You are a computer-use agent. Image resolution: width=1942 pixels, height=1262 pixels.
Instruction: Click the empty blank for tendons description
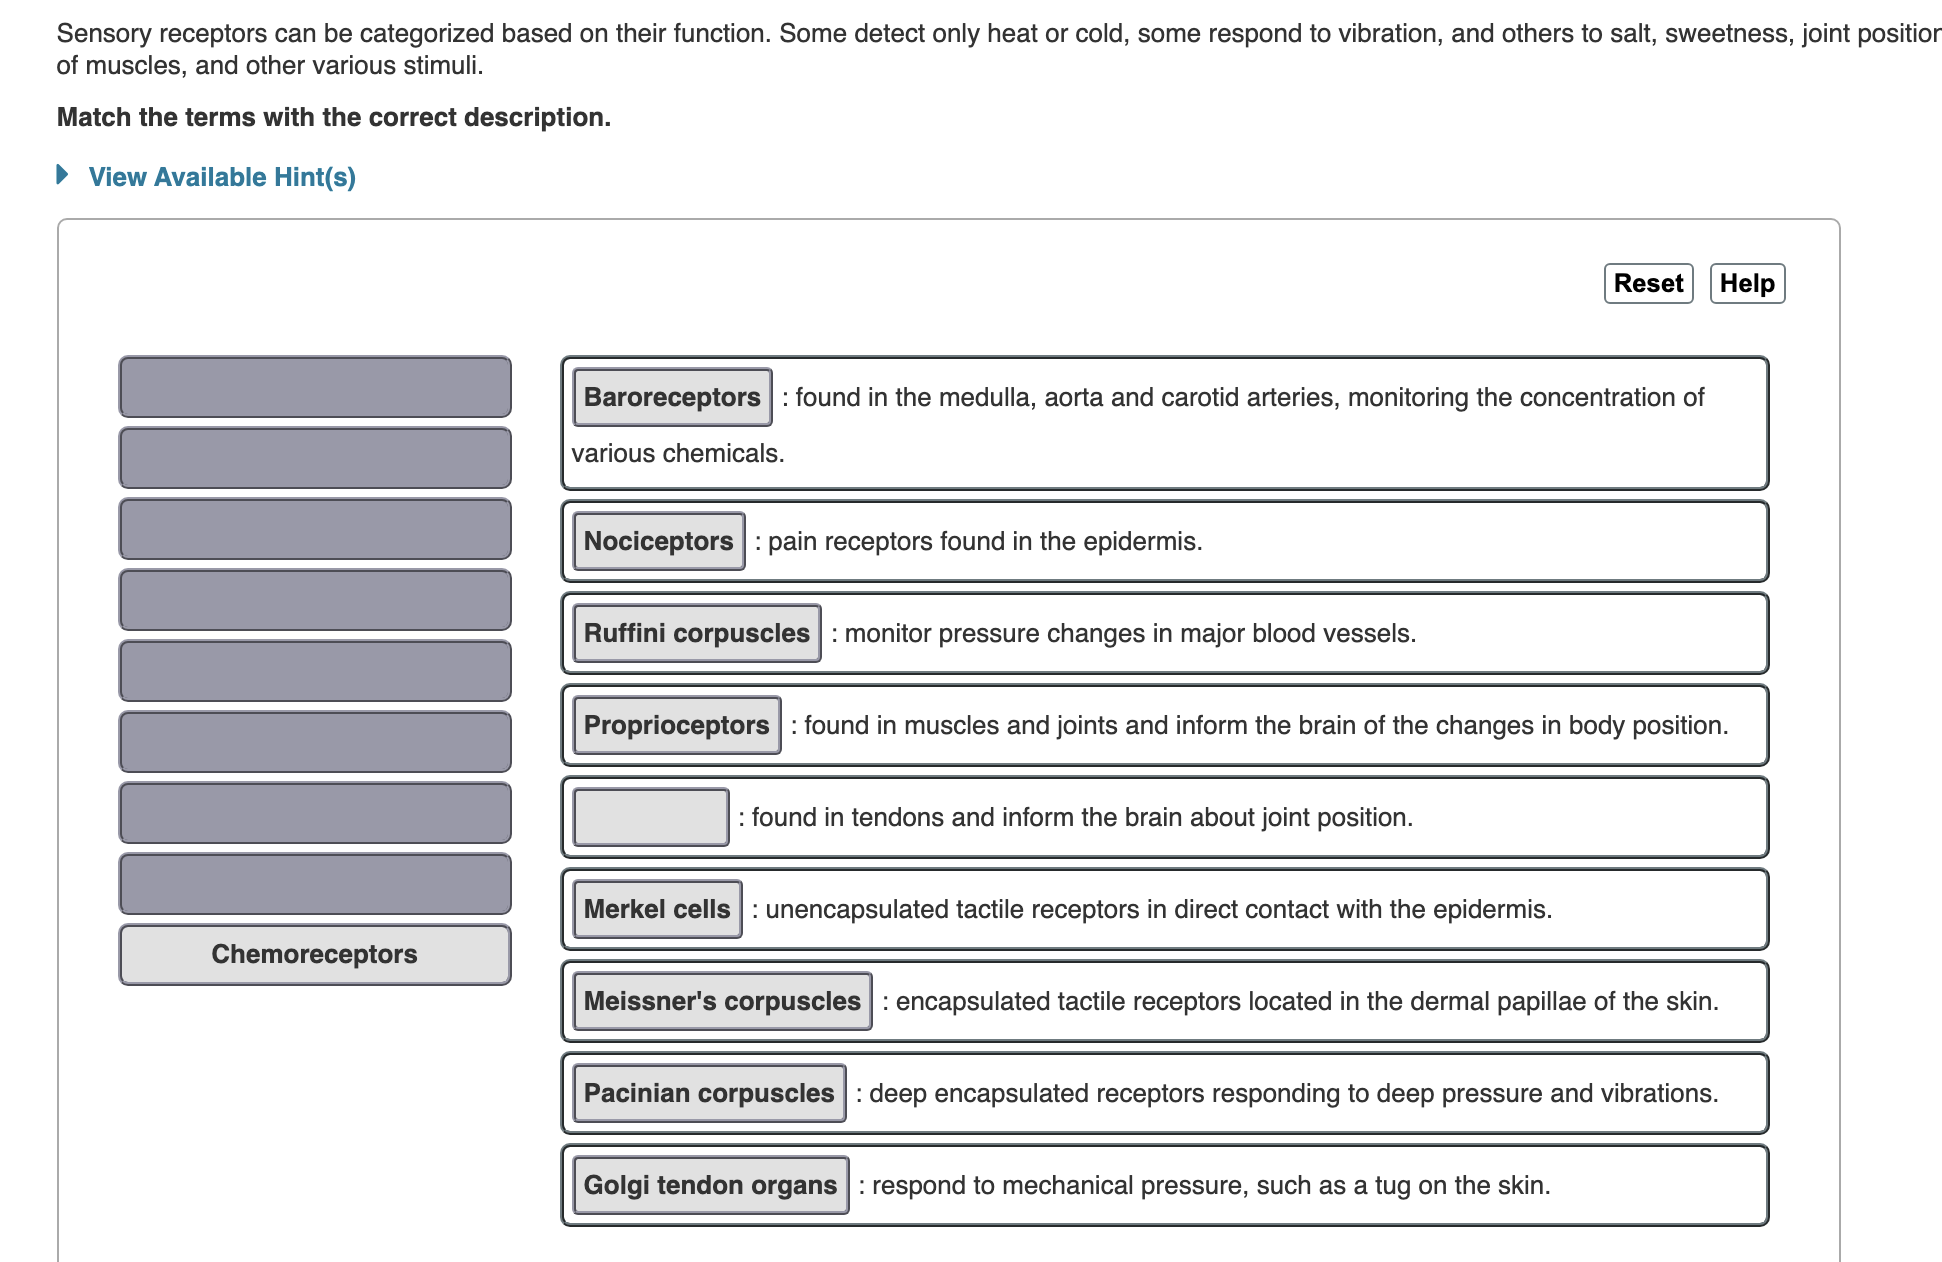point(649,817)
